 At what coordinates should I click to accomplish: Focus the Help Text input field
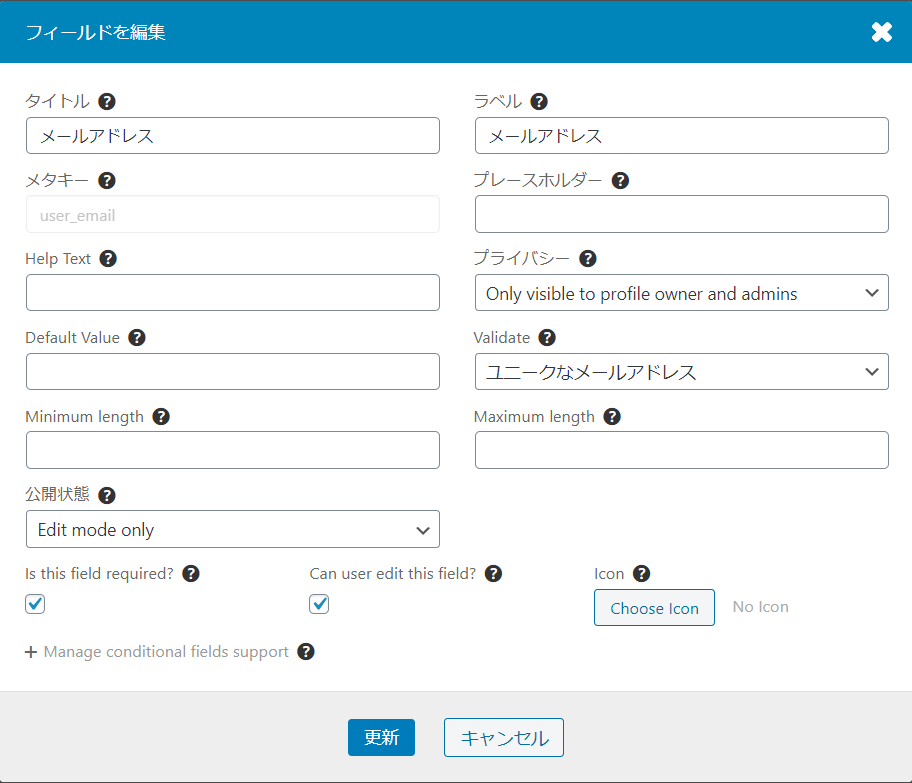(233, 293)
